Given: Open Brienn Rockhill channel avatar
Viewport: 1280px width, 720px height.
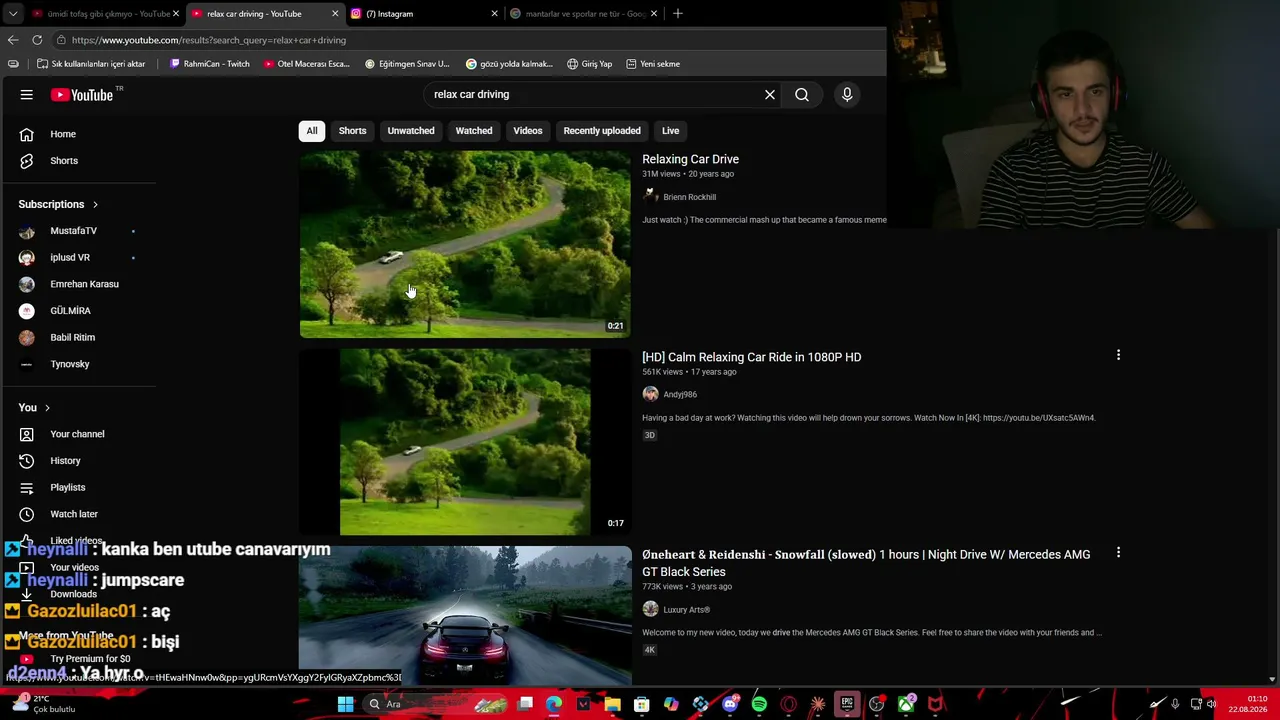Looking at the screenshot, I should (x=650, y=197).
